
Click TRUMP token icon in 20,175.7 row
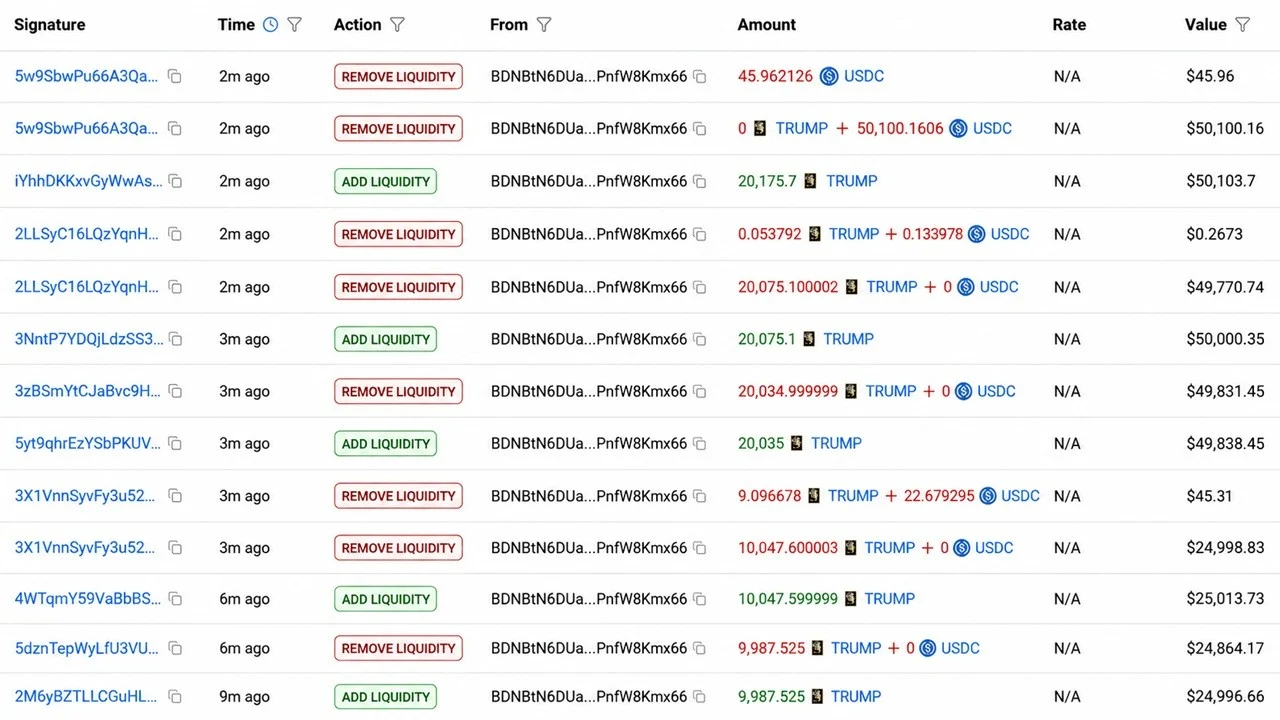click(811, 181)
